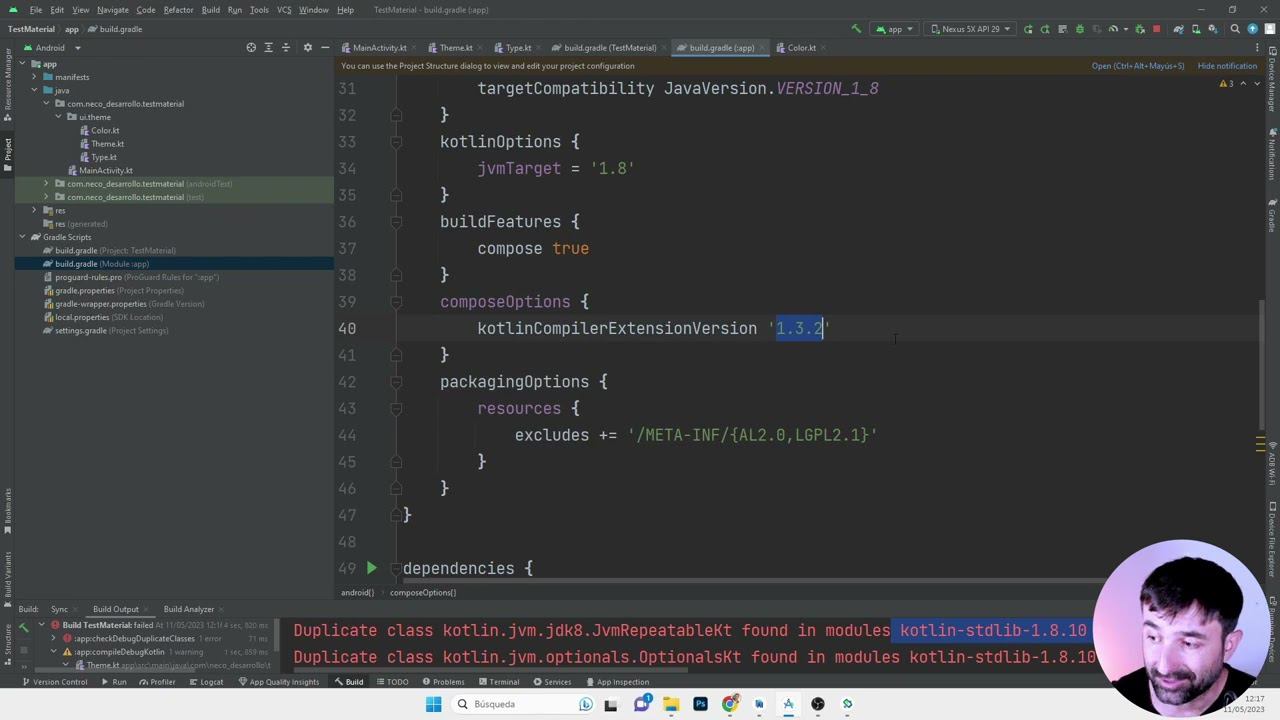Hide the Project panel with minimize icon
The image size is (1280, 720).
[x=325, y=47]
